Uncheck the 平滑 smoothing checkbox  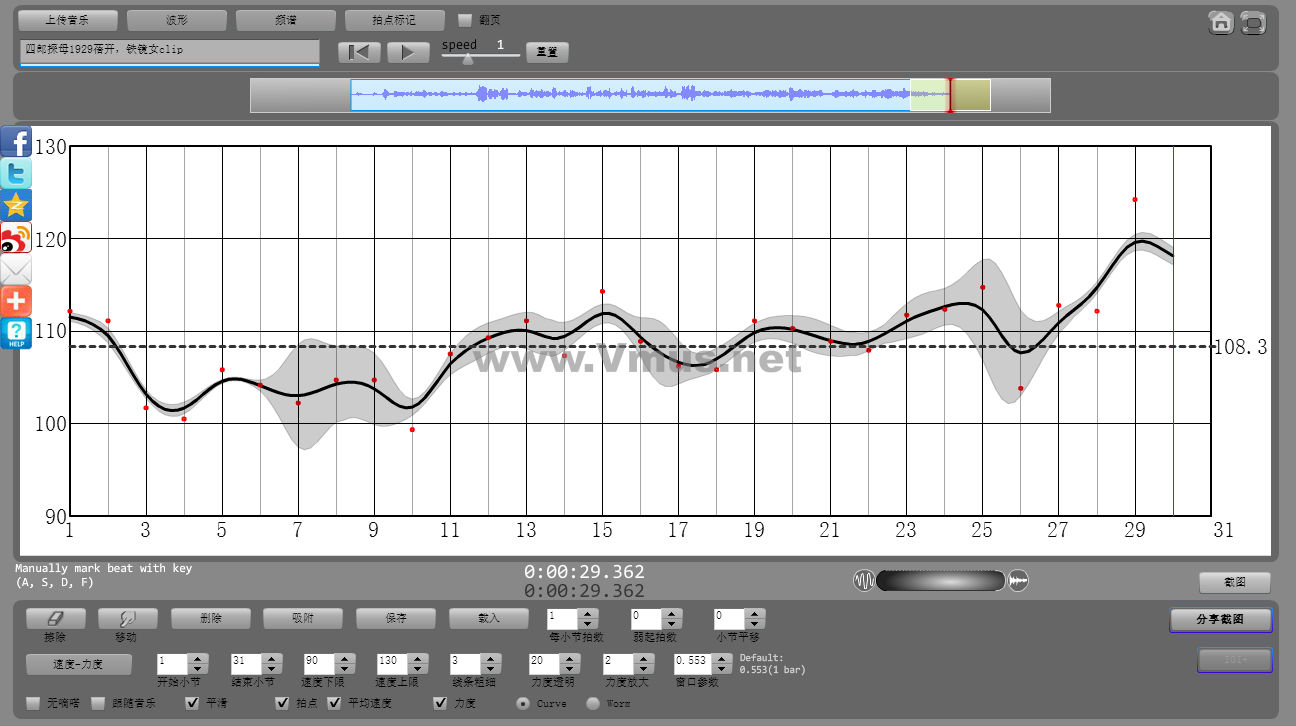coord(193,703)
